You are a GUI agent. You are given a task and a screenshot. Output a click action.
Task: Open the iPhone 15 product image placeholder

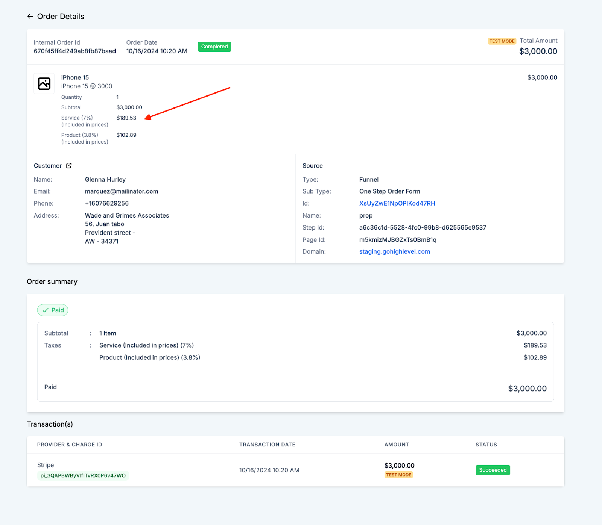[x=44, y=83]
